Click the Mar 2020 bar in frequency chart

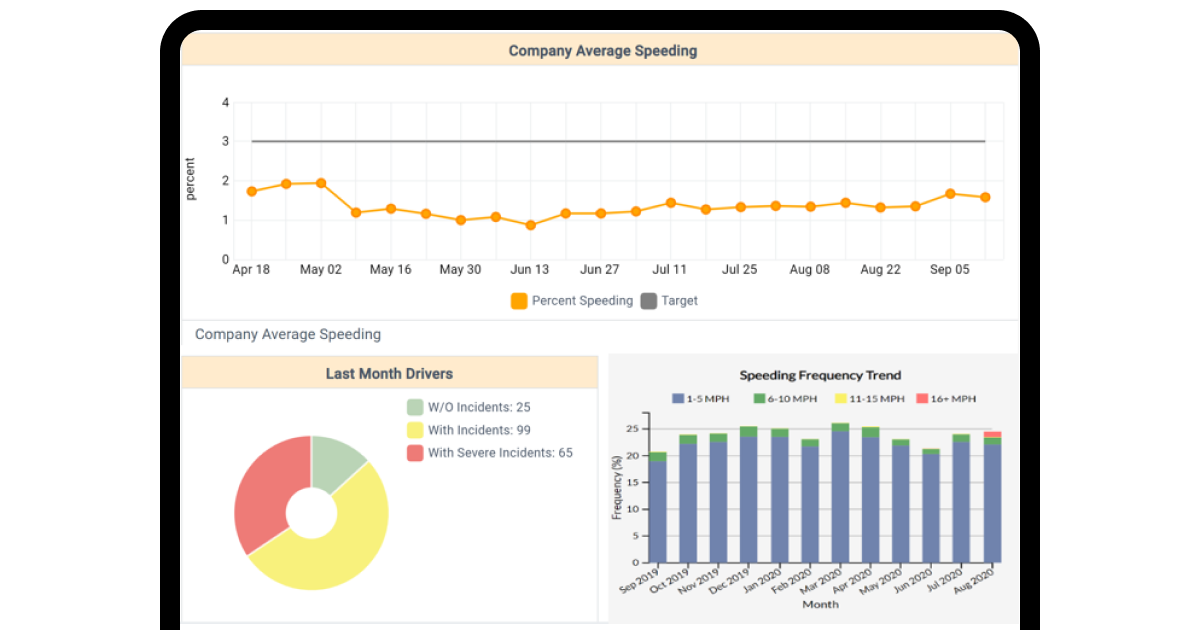[x=840, y=493]
